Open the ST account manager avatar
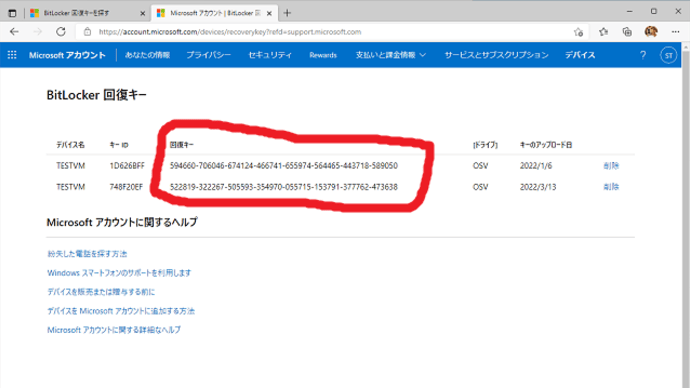Image resolution: width=690 pixels, height=388 pixels. [668, 55]
